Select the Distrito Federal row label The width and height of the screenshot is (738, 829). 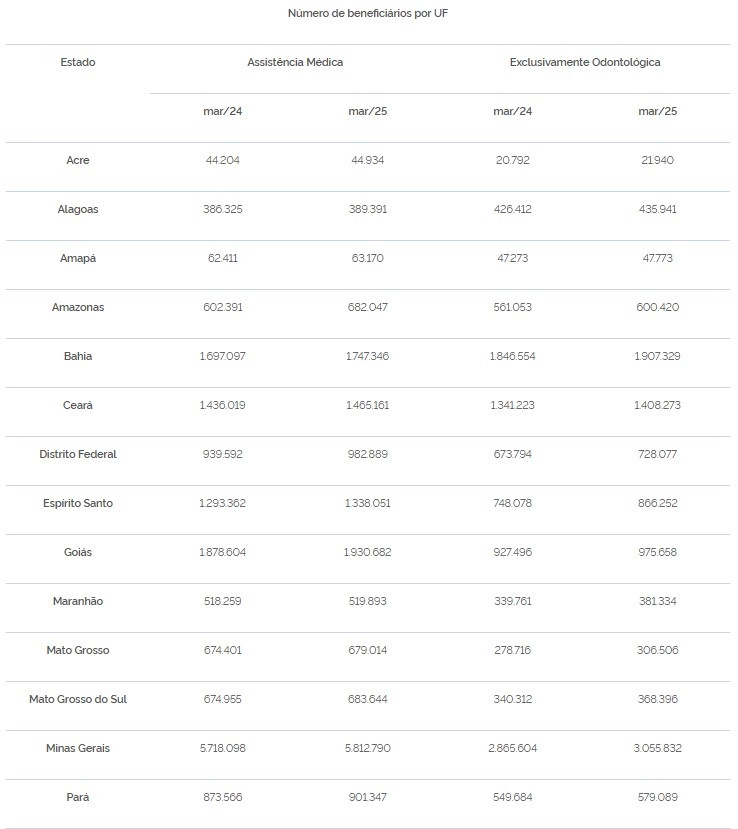(x=78, y=454)
